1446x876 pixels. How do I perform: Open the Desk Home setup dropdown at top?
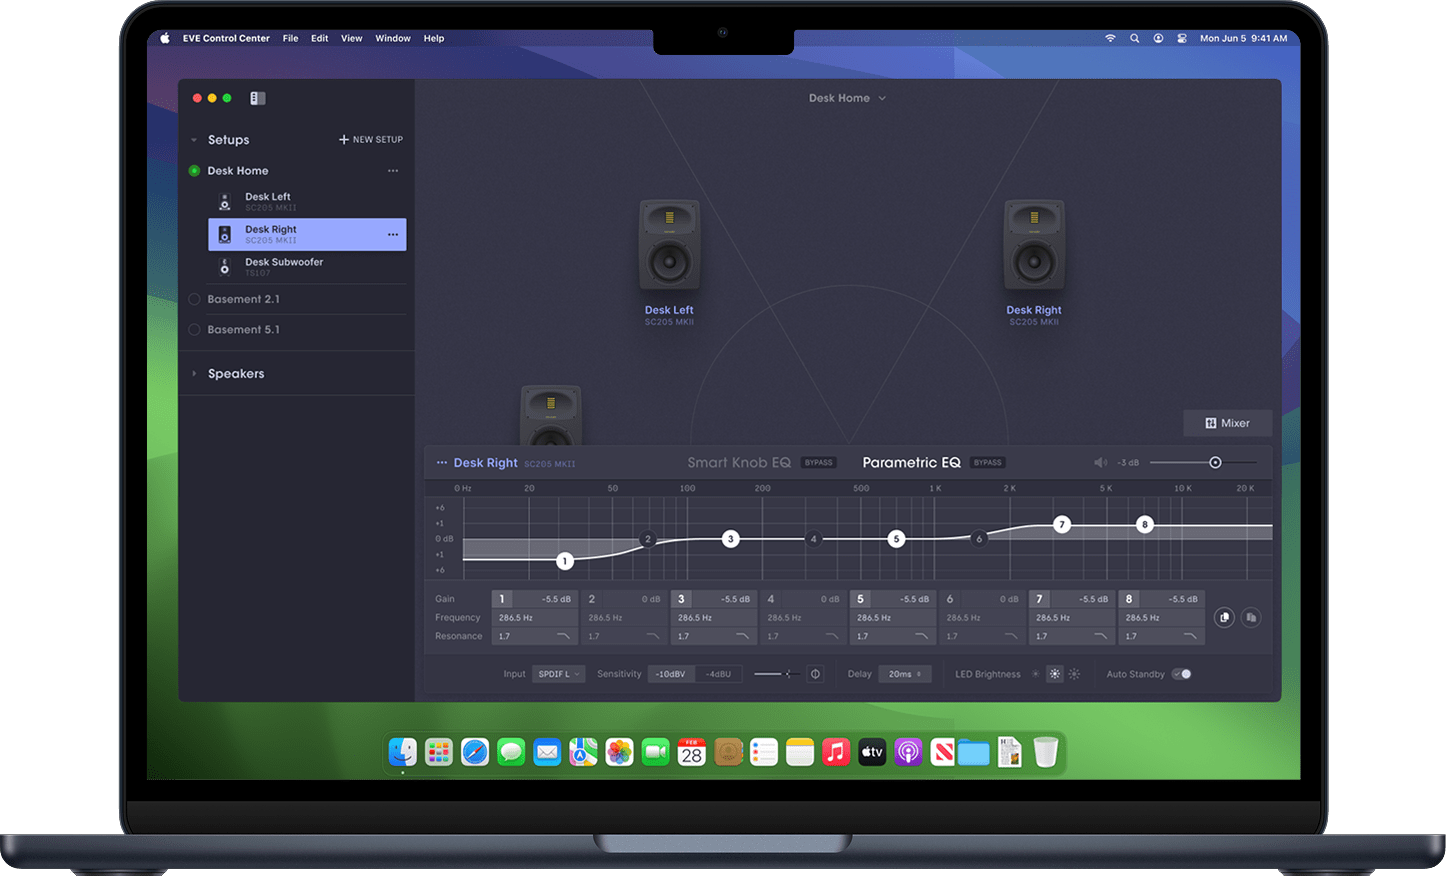pos(847,97)
